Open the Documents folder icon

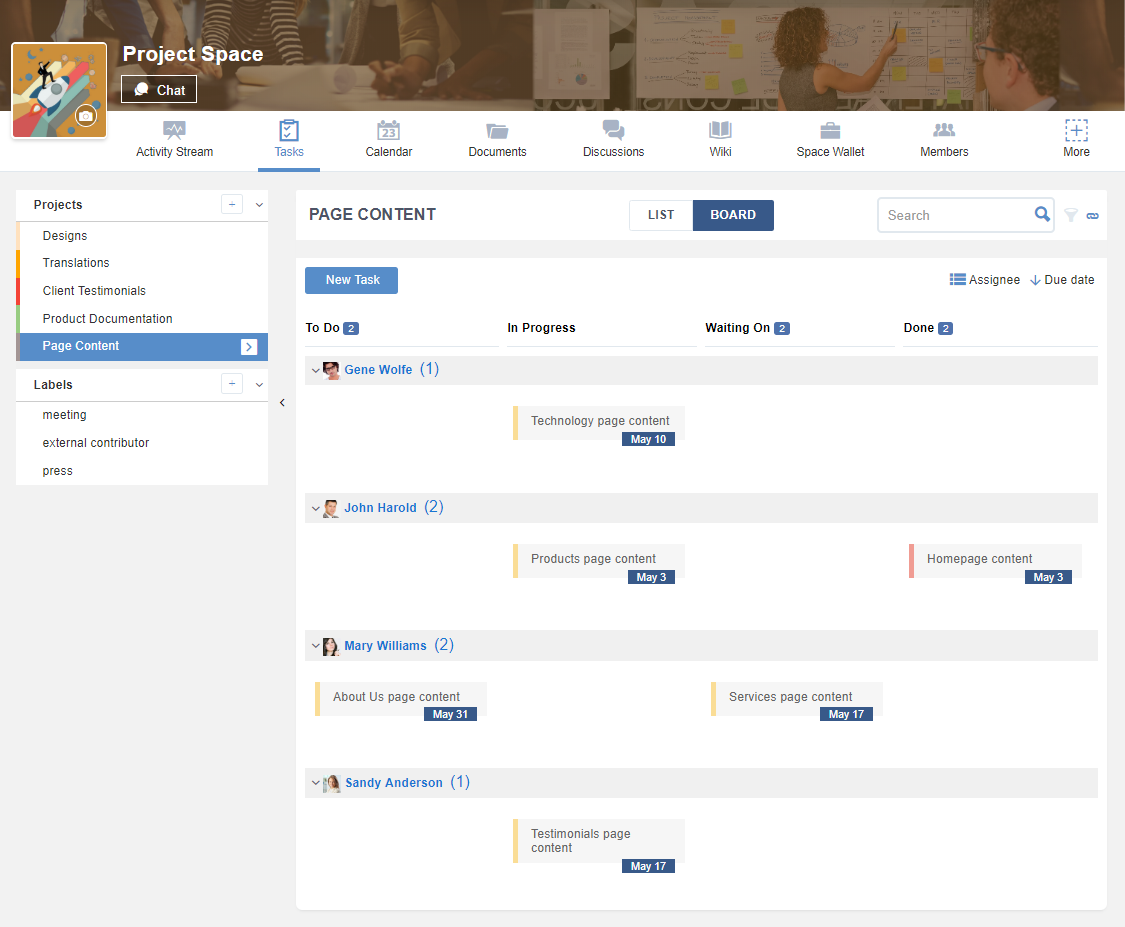tap(497, 130)
